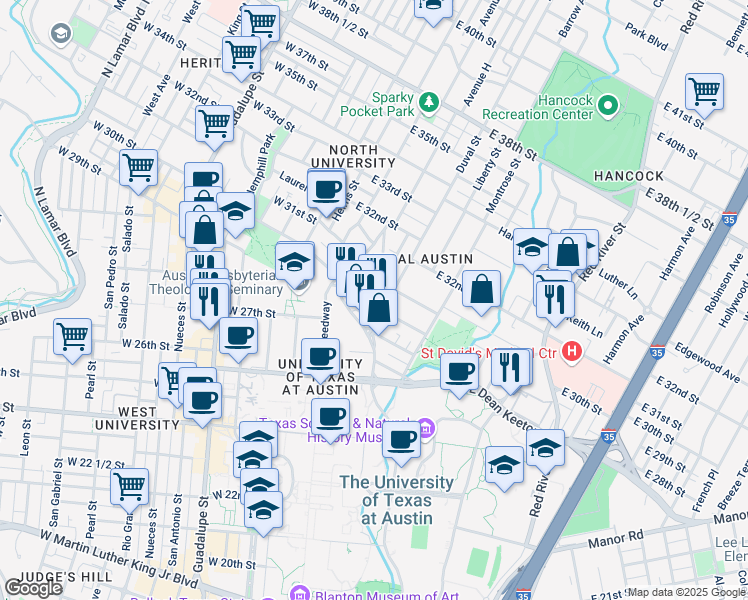Open the coffee marker beside WEST UNIVERSITY label
Viewport: 748px width, 600px height.
(202, 401)
